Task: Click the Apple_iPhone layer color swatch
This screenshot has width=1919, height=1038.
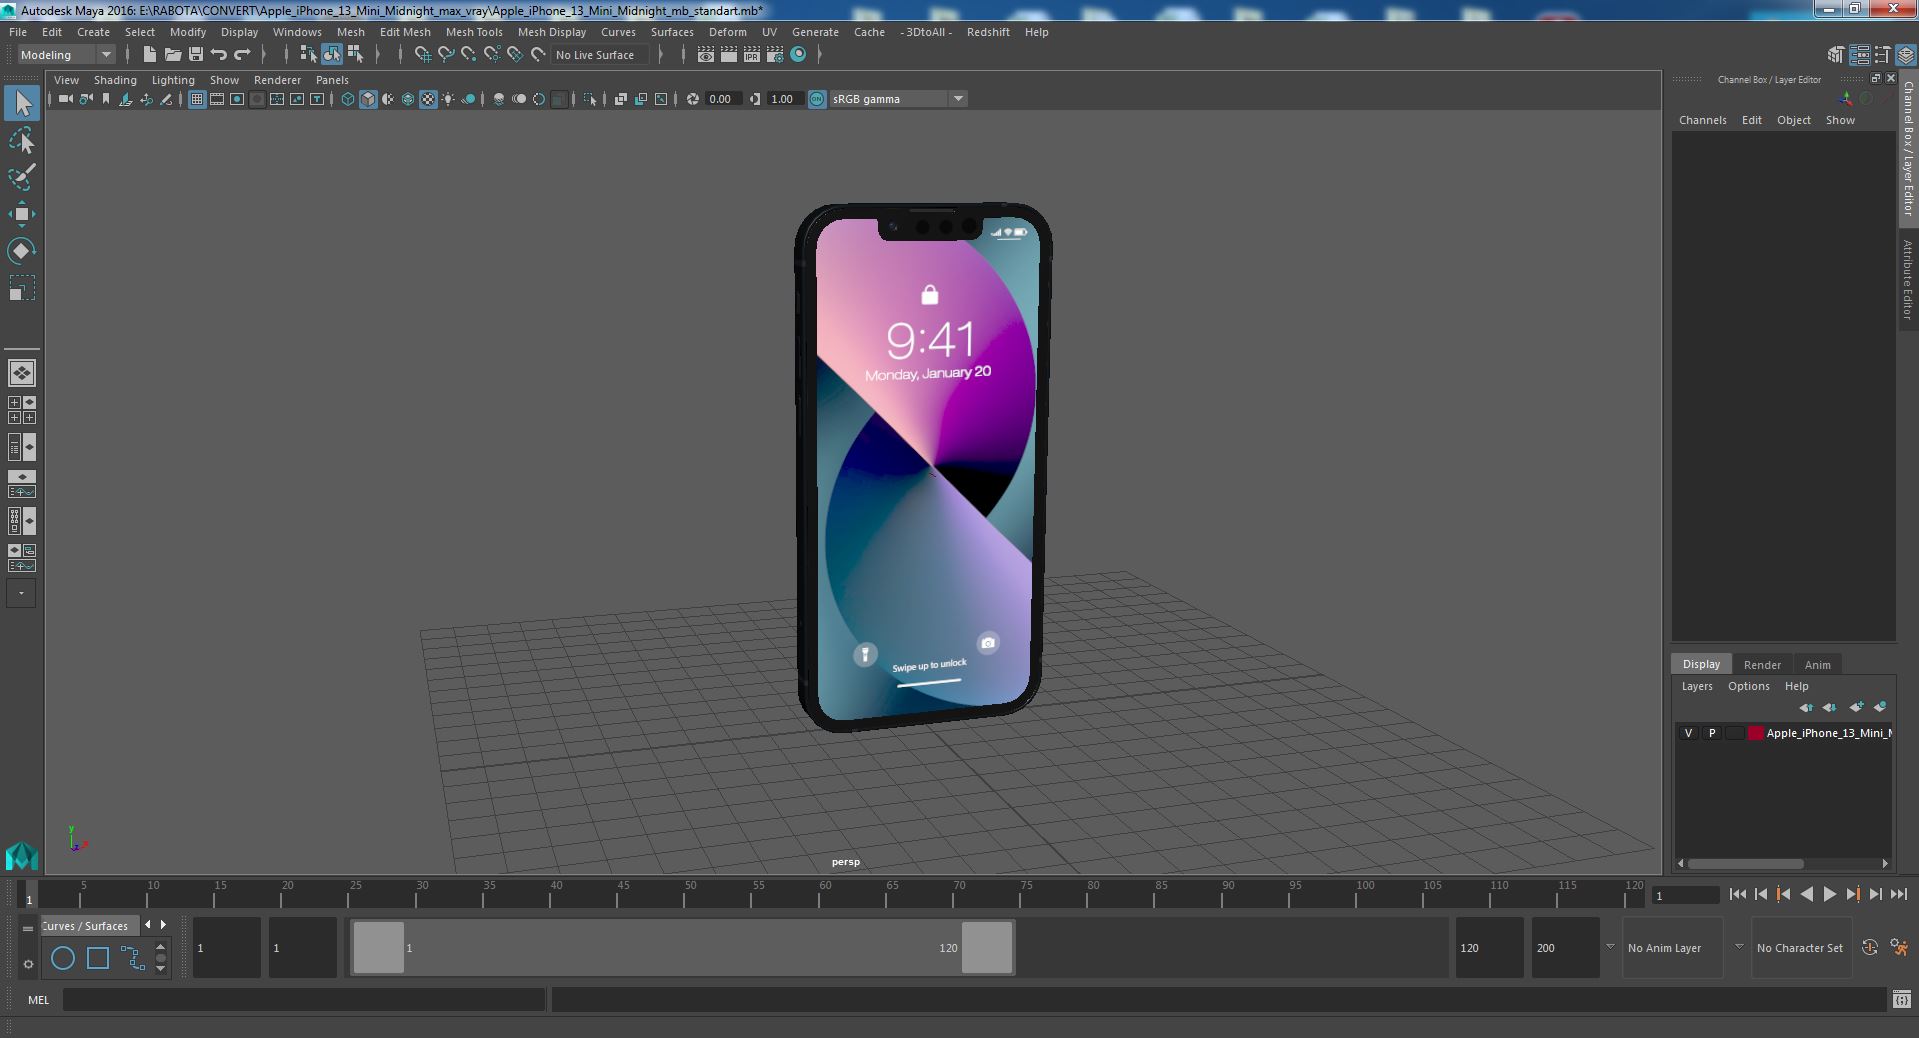Action: click(1755, 733)
